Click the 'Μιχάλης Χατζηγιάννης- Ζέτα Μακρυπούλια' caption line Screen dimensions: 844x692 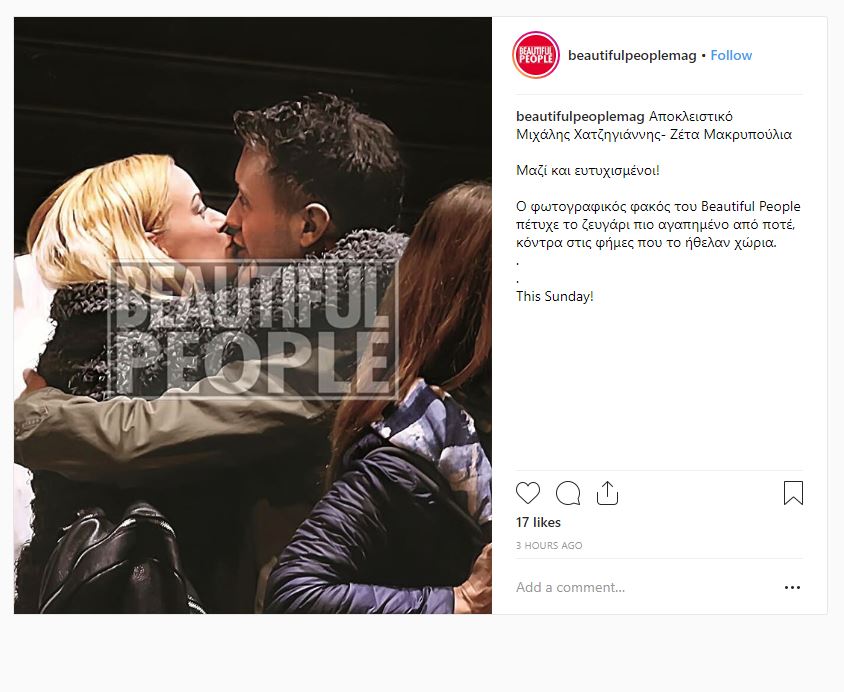tap(654, 135)
